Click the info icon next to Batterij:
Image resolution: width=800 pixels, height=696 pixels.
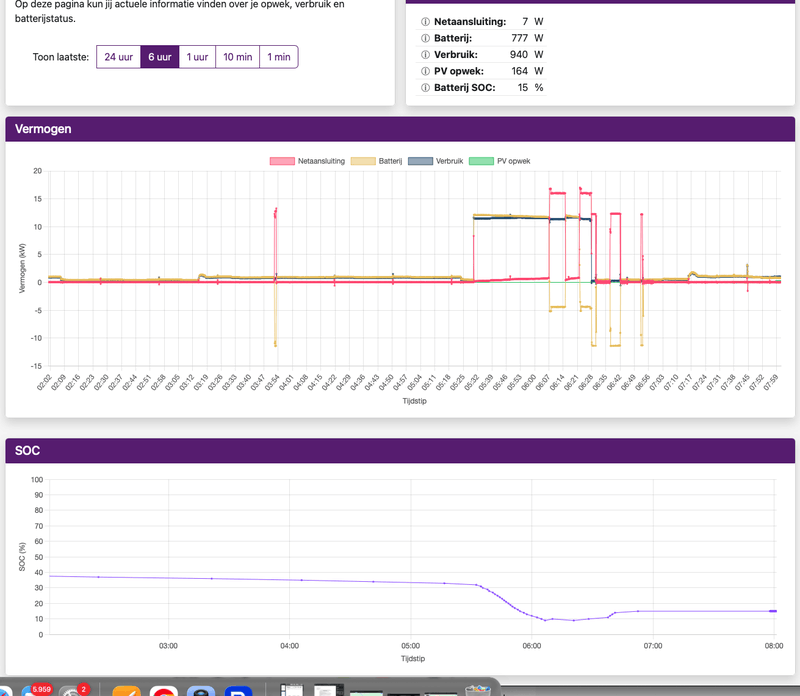[x=425, y=38]
